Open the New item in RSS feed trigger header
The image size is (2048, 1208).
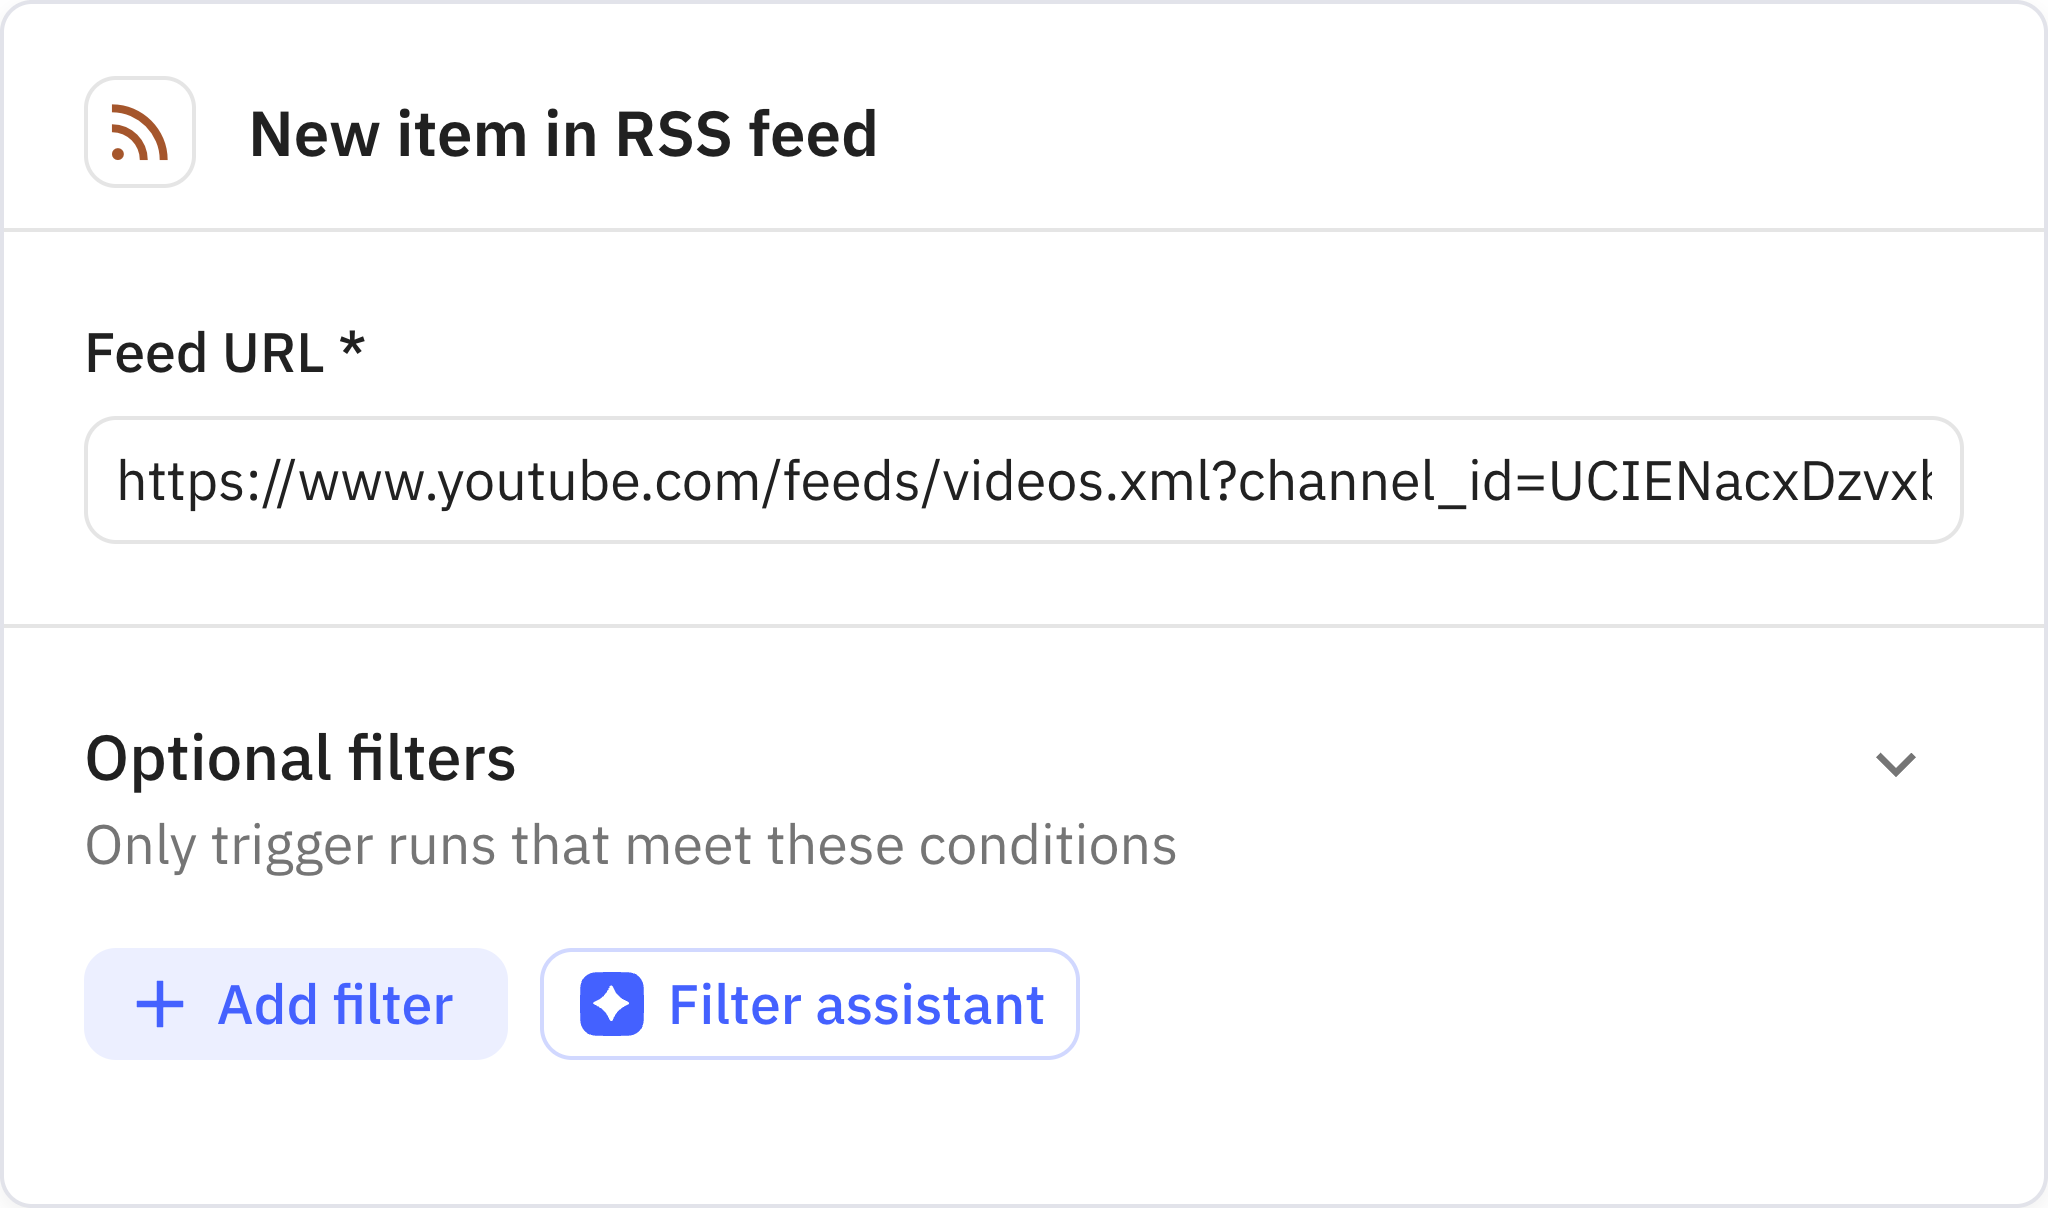(x=565, y=135)
